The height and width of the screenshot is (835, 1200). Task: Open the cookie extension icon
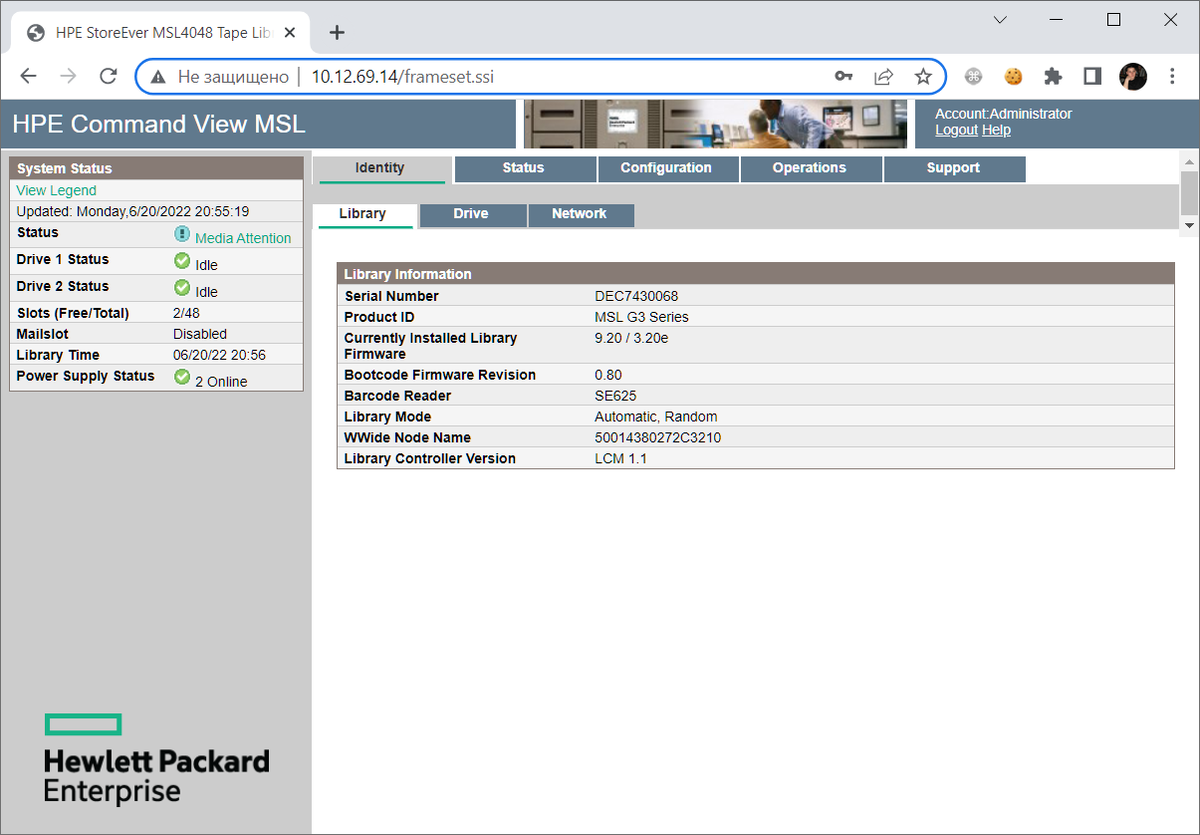click(1013, 76)
